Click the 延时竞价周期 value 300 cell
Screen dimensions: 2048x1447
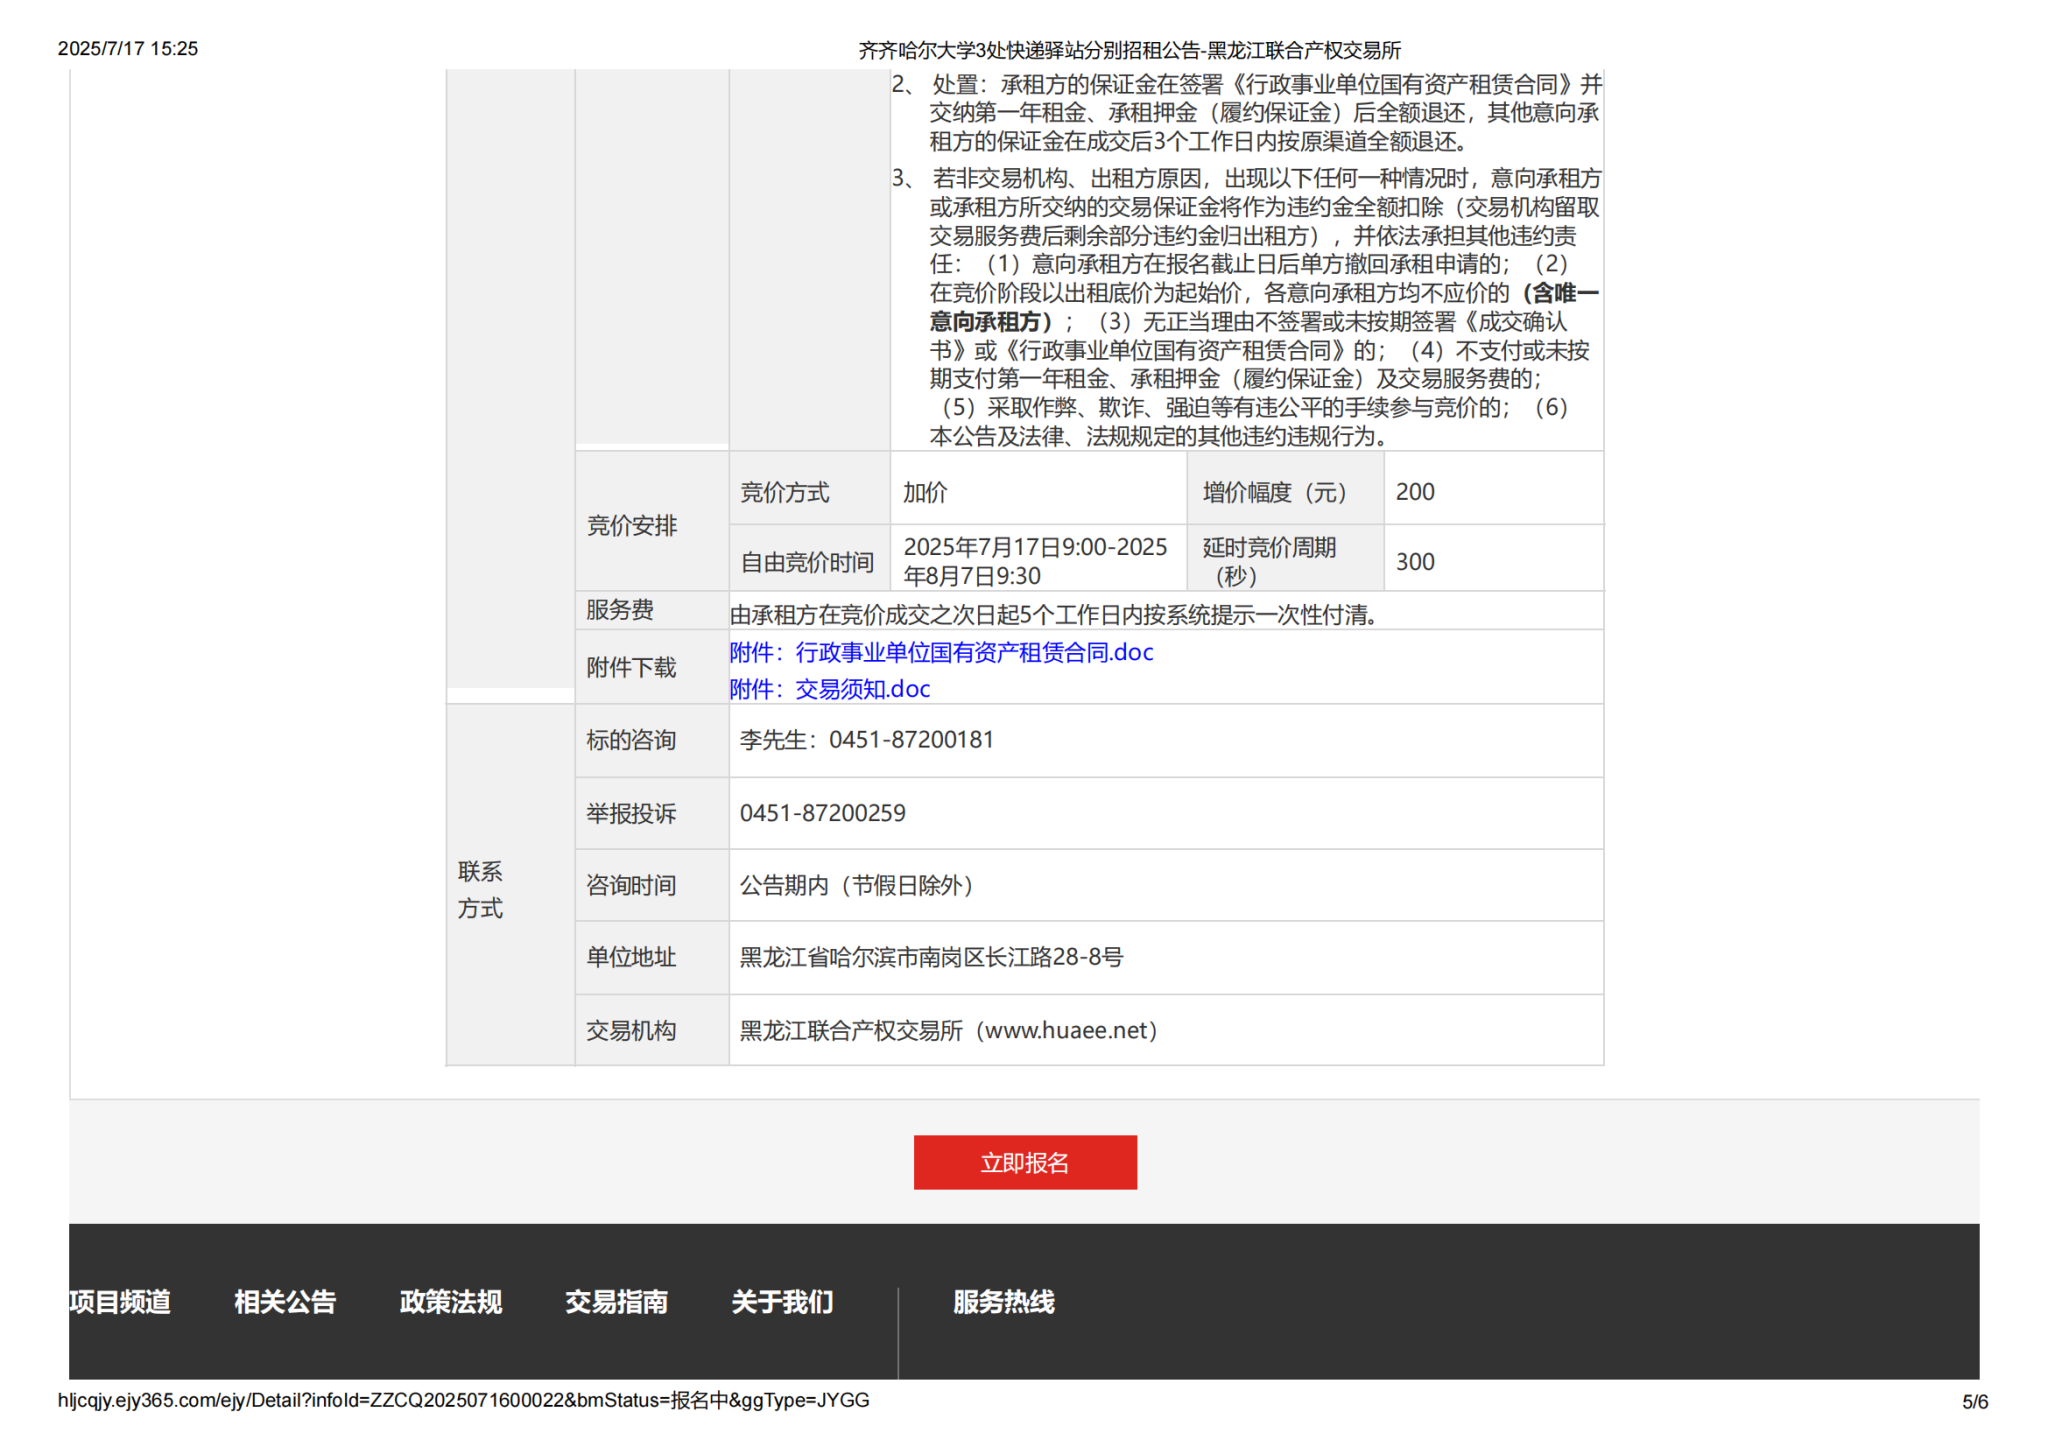1415,562
